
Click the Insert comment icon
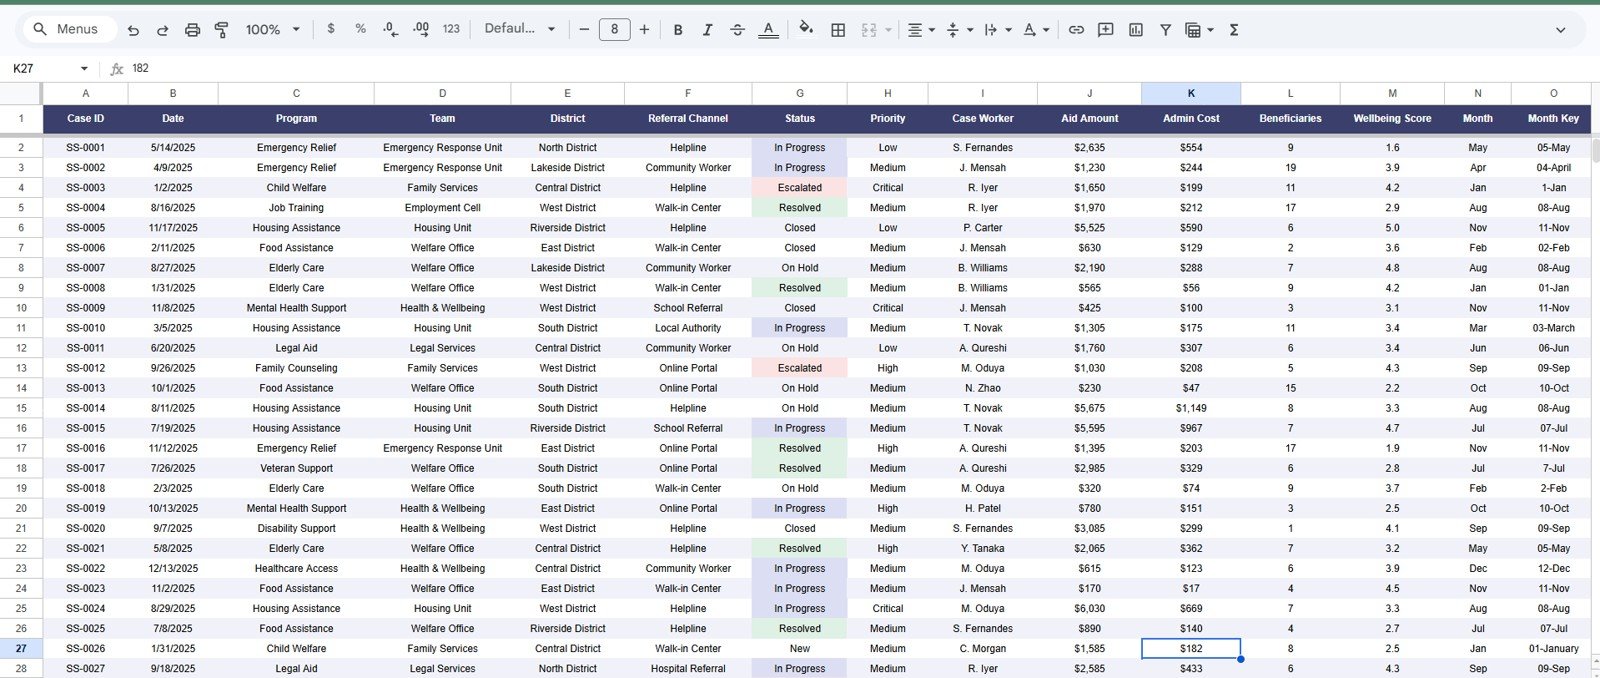point(1106,30)
